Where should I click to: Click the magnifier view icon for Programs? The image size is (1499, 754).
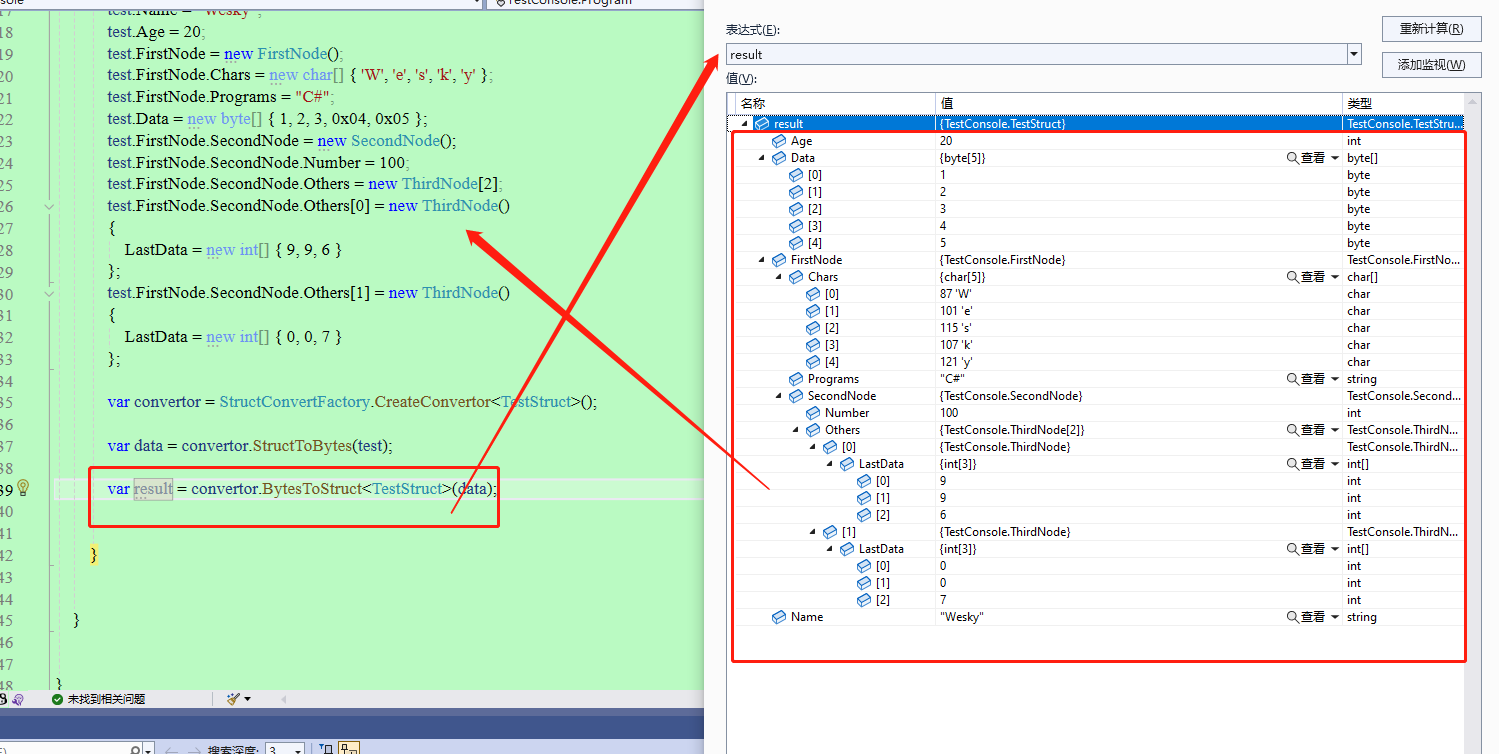click(1292, 379)
